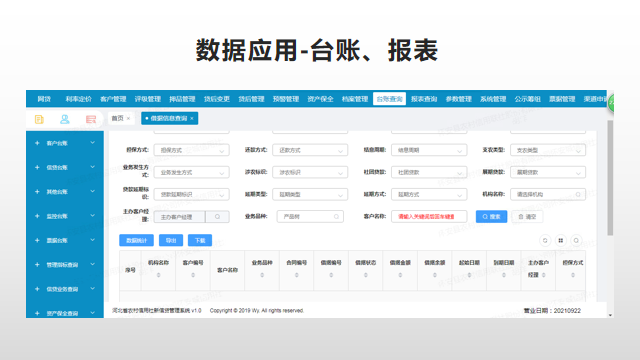This screenshot has width=640, height=360.
Task: Click the round grid columns icon
Action: (x=560, y=240)
